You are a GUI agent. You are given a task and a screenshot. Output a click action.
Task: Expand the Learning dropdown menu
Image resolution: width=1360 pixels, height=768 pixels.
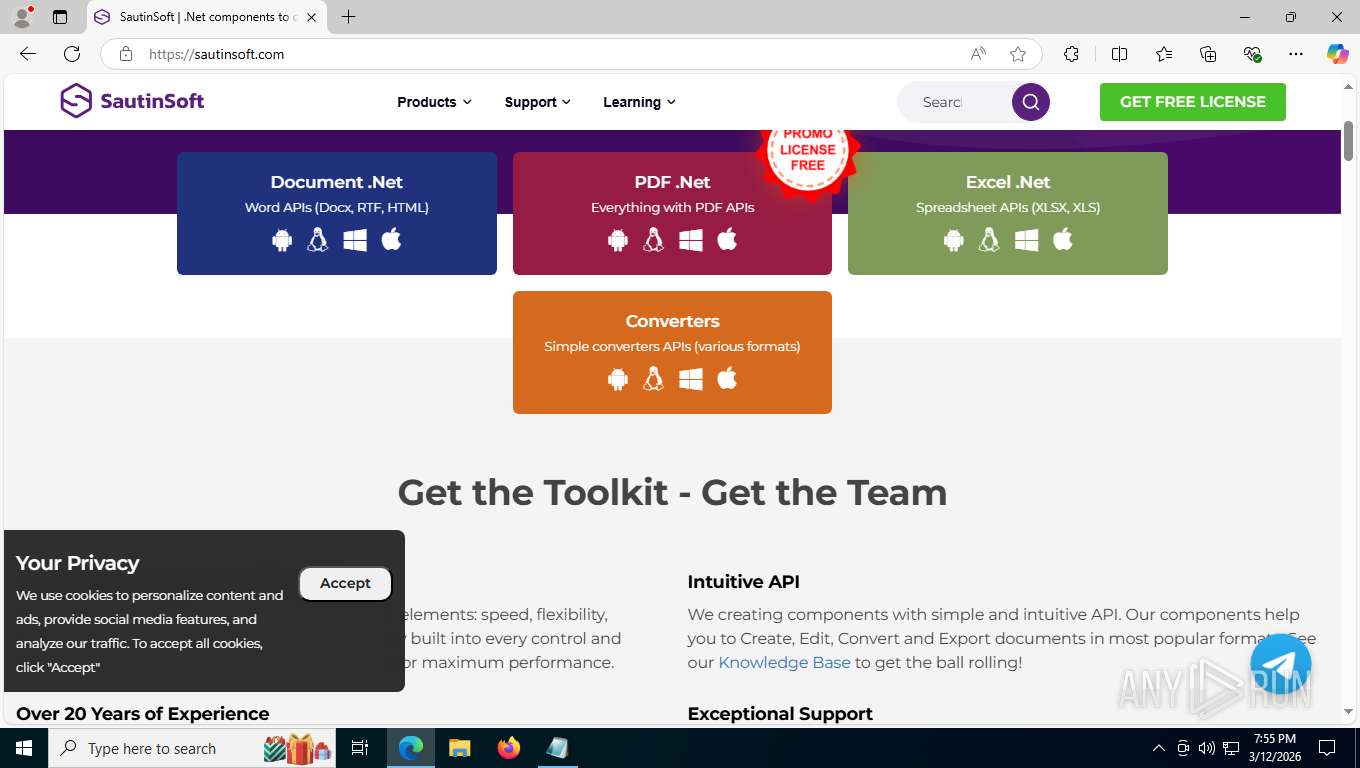639,102
